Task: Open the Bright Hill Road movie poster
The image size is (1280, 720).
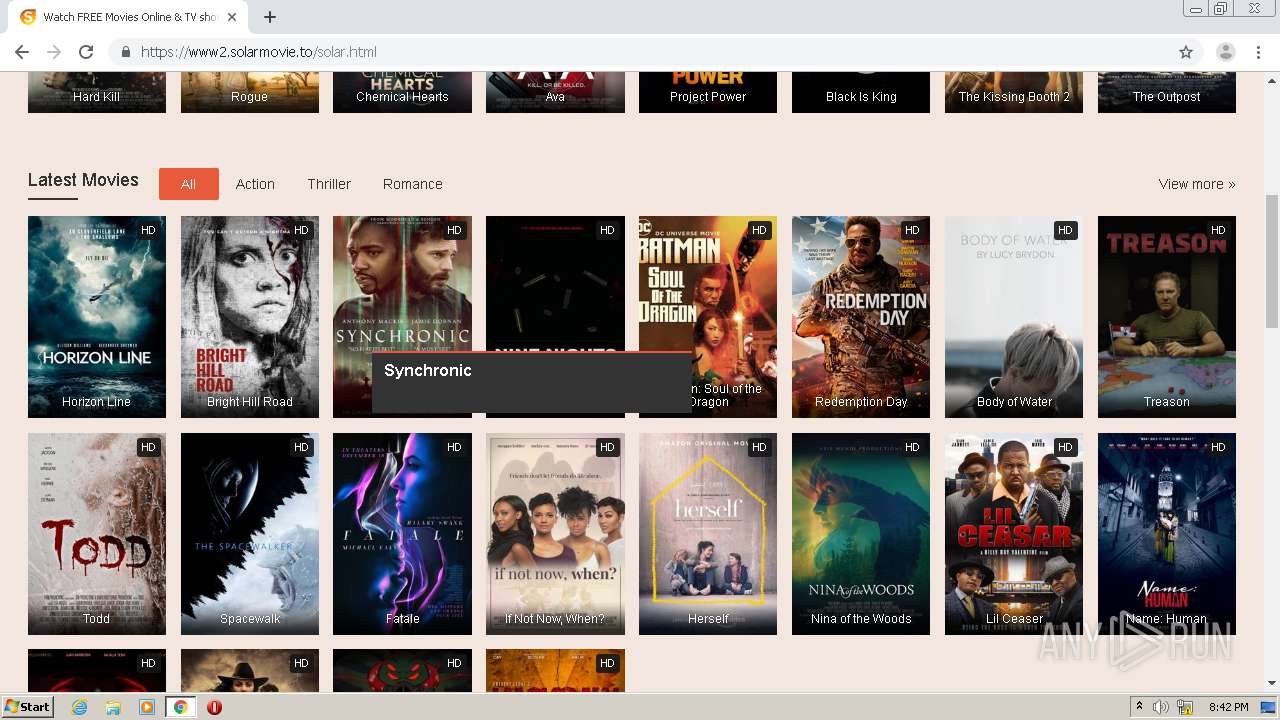Action: click(x=250, y=317)
